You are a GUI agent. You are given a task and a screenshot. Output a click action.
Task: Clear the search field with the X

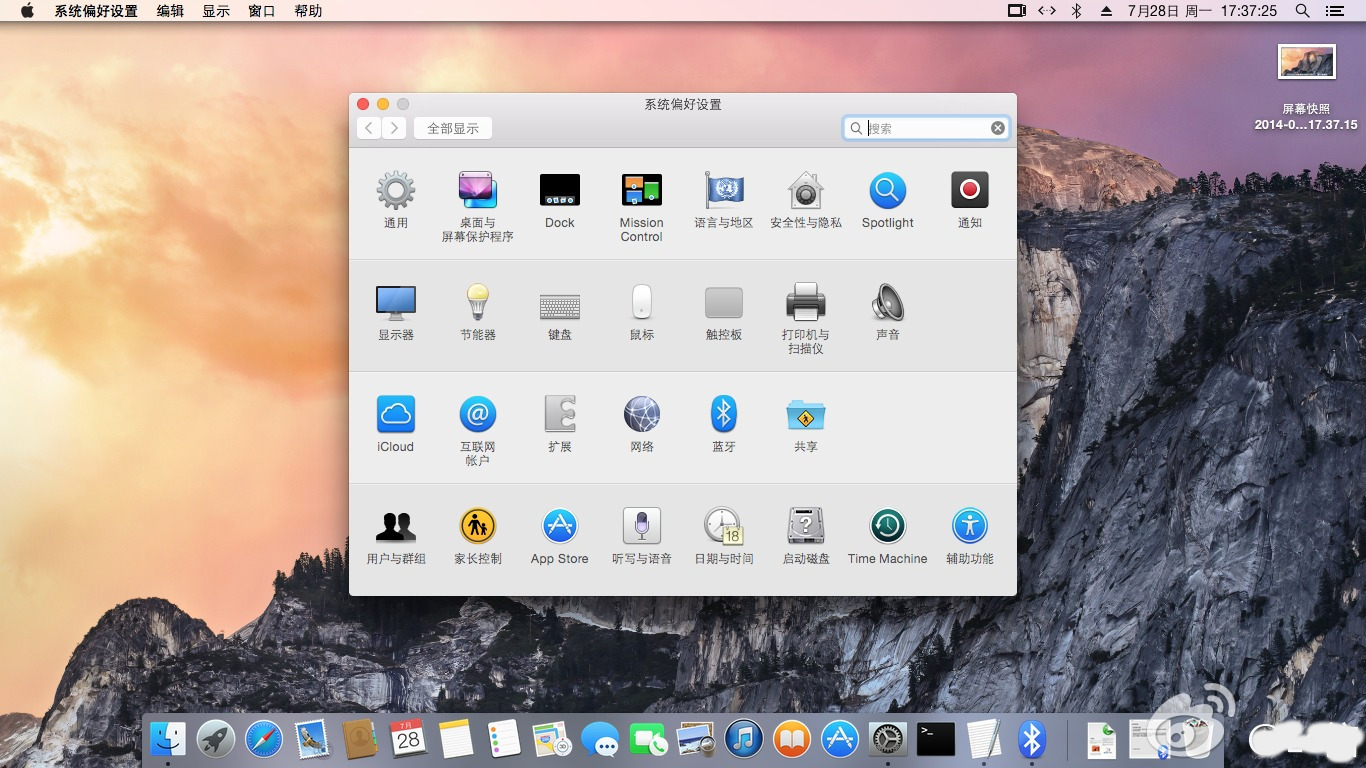tap(998, 128)
